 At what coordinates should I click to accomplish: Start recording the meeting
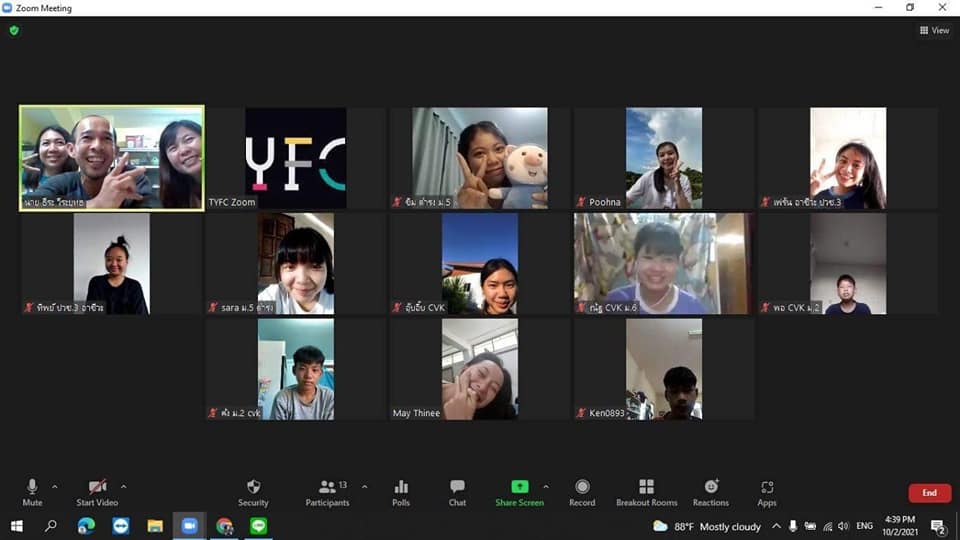[582, 492]
